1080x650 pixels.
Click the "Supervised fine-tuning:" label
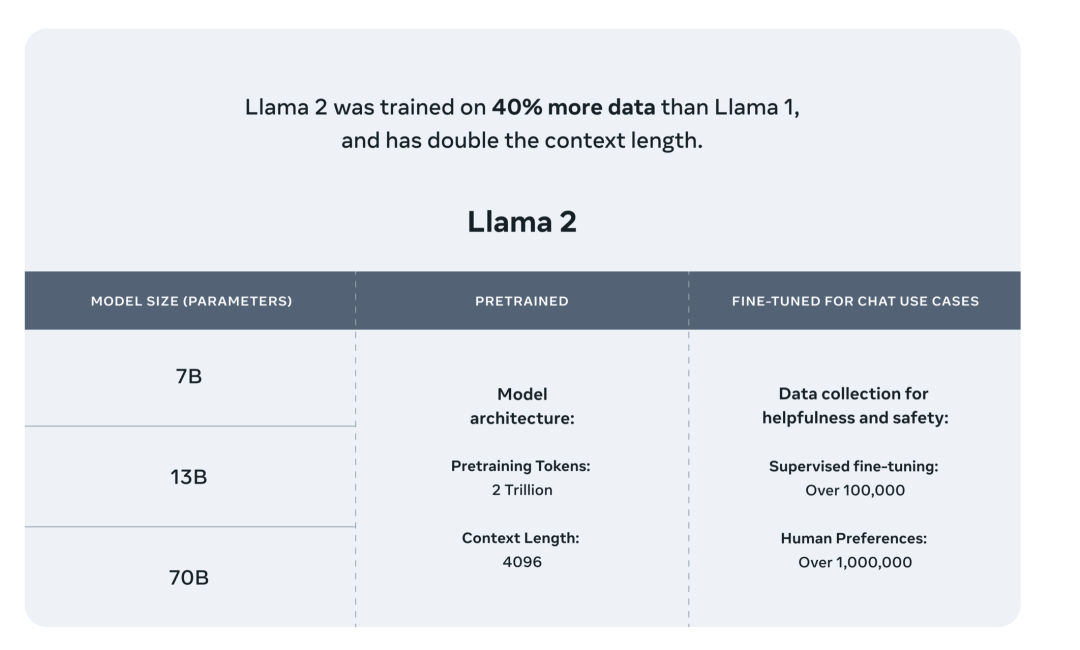[854, 467]
